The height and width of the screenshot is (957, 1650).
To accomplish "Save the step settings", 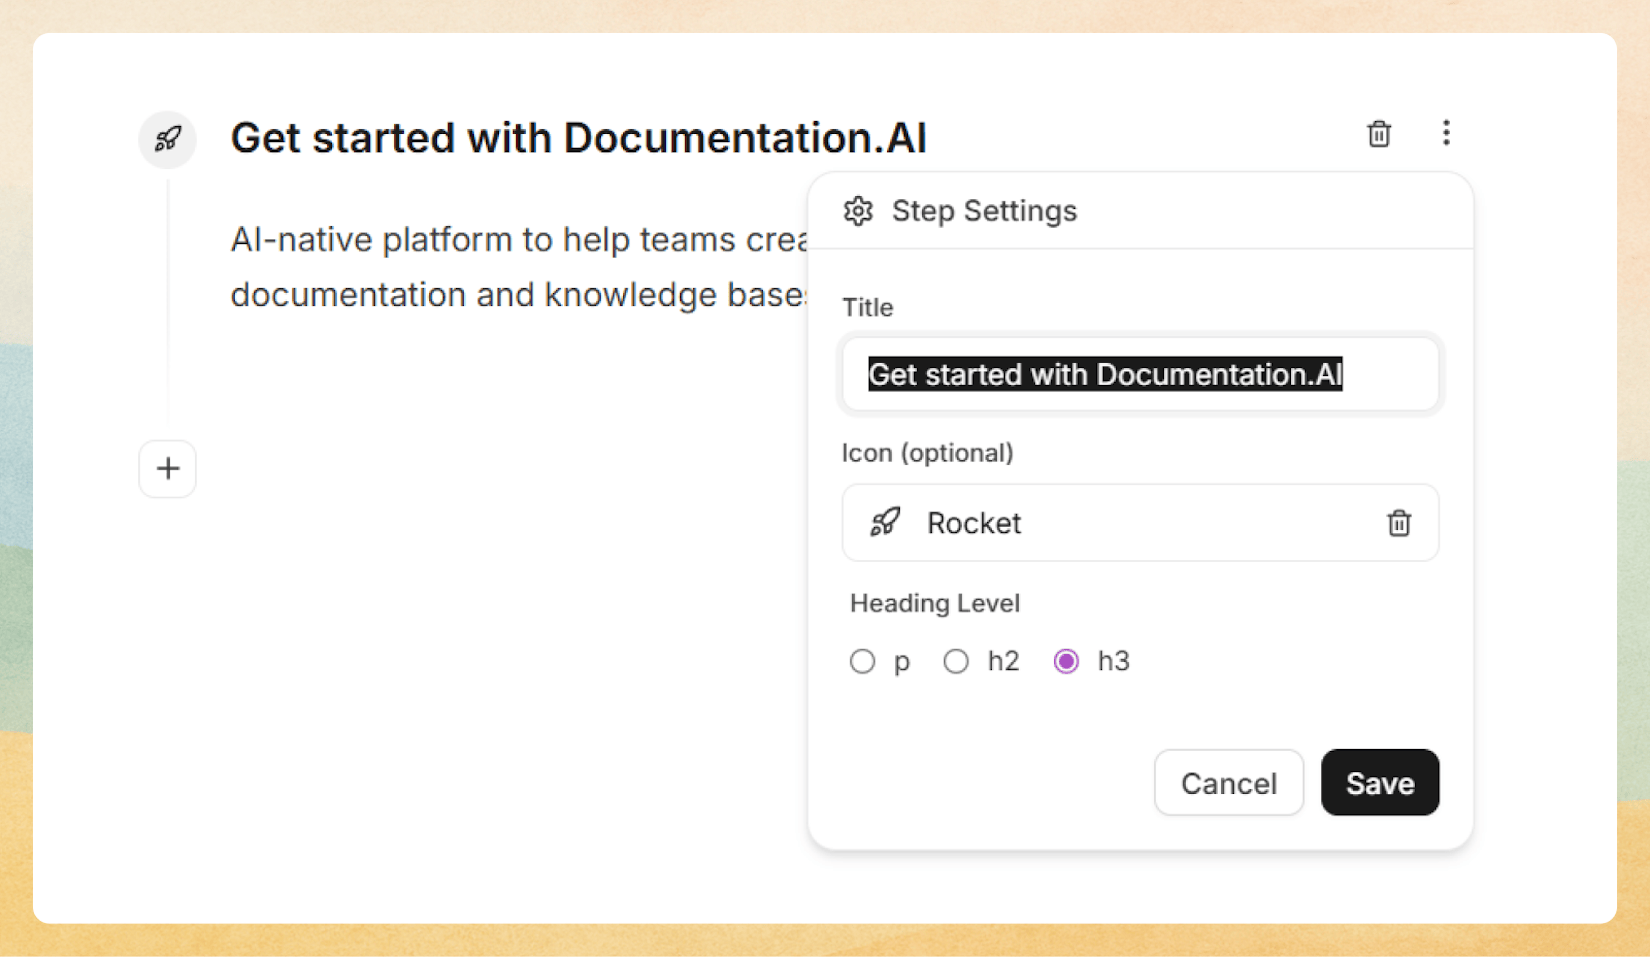I will click(1379, 783).
